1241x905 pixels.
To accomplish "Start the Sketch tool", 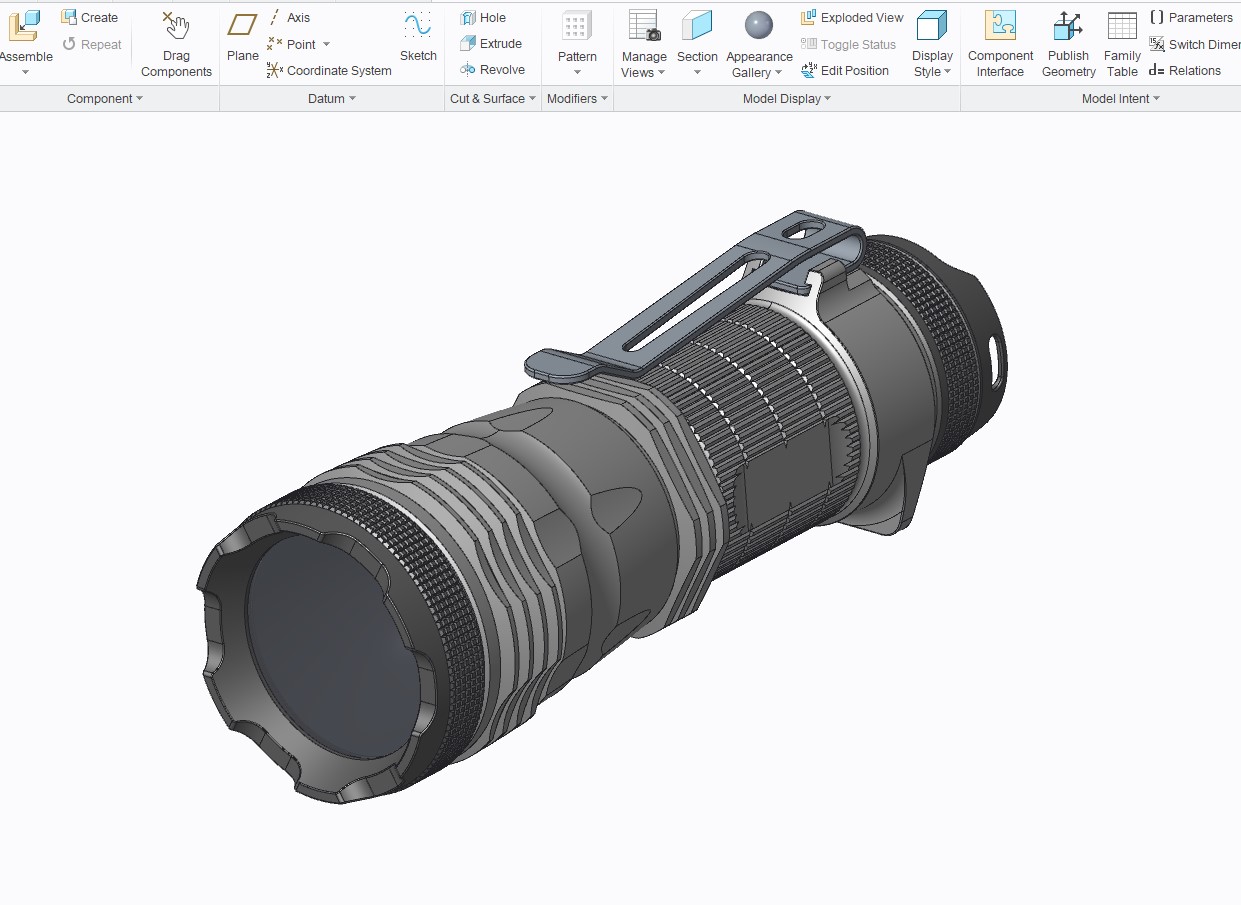I will tap(418, 38).
